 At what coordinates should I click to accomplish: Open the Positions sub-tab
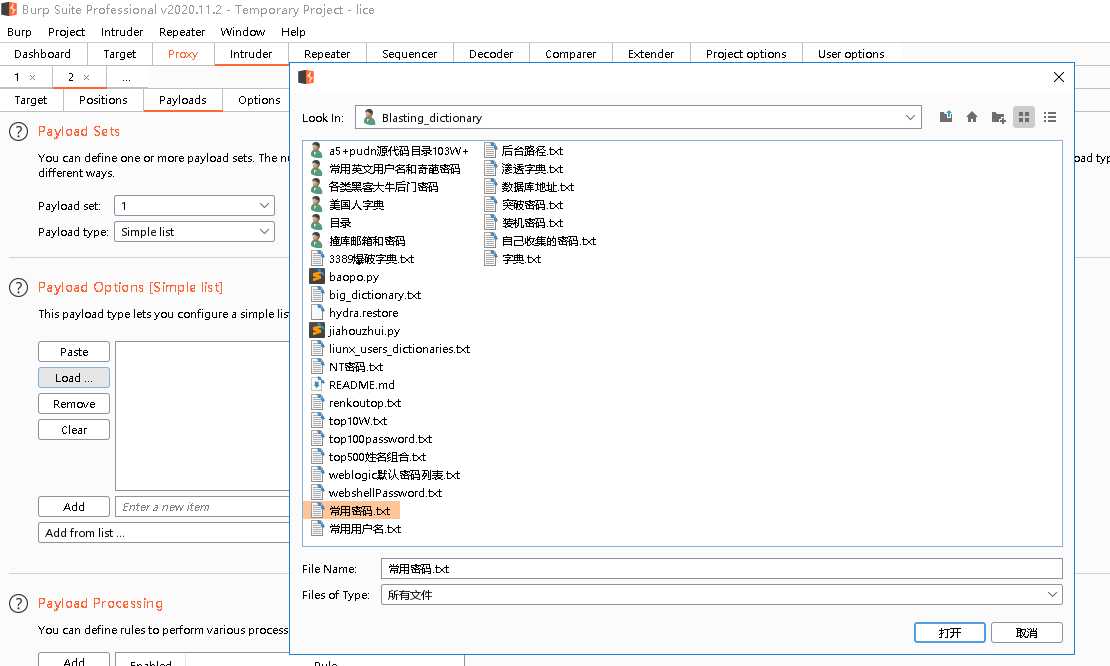tap(103, 100)
